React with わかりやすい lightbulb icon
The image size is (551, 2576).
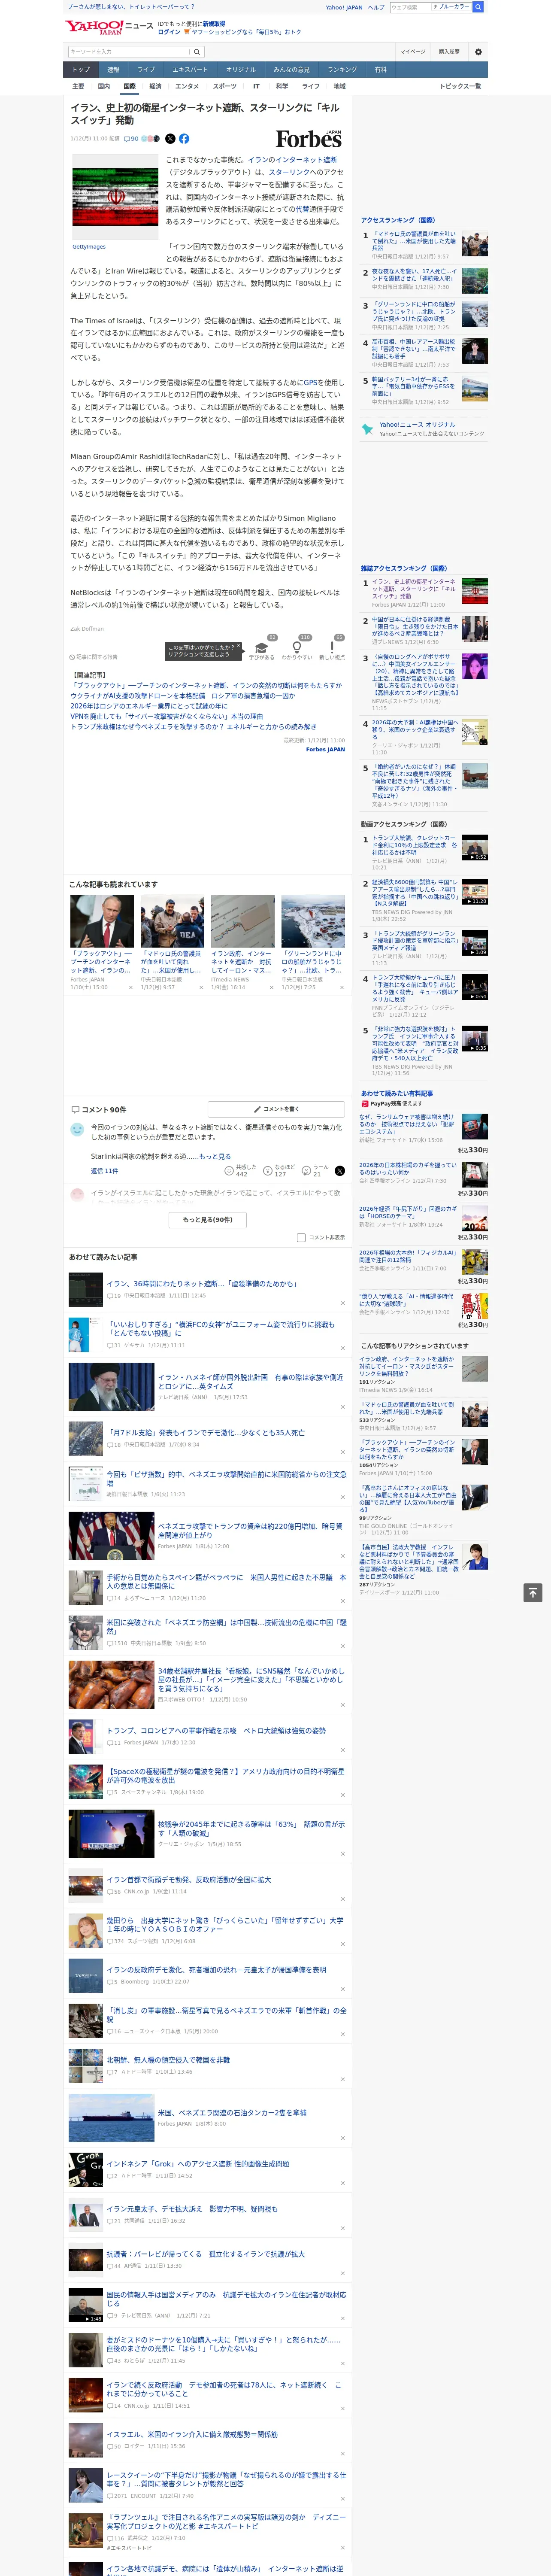297,647
